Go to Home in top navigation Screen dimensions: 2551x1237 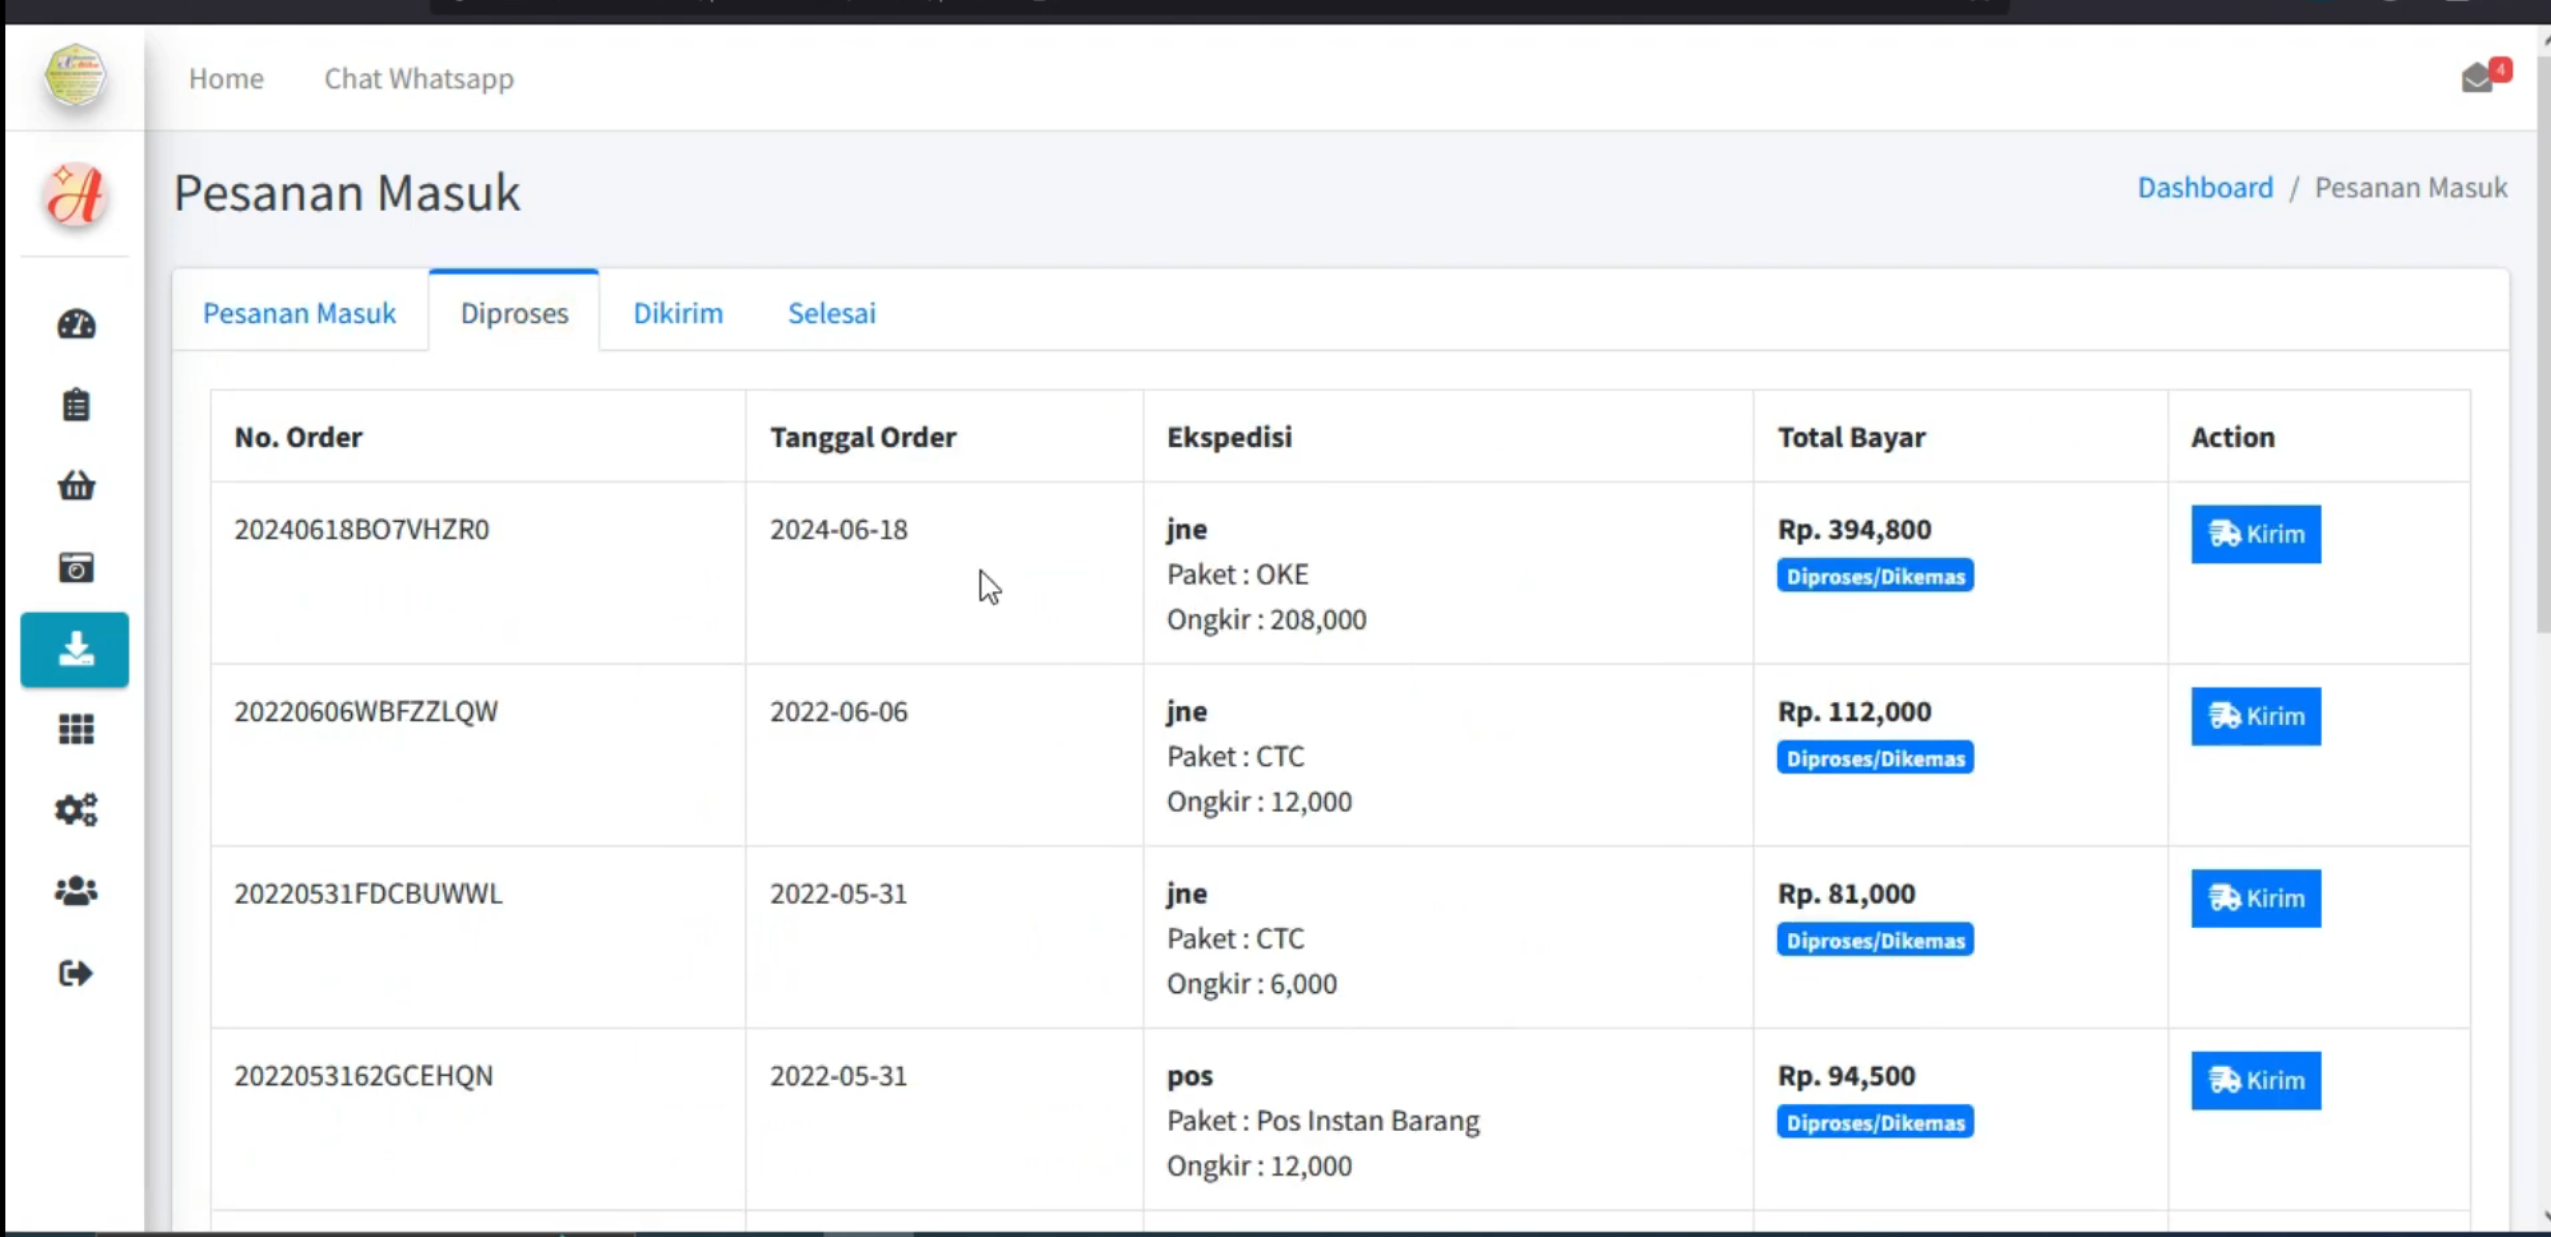point(226,78)
